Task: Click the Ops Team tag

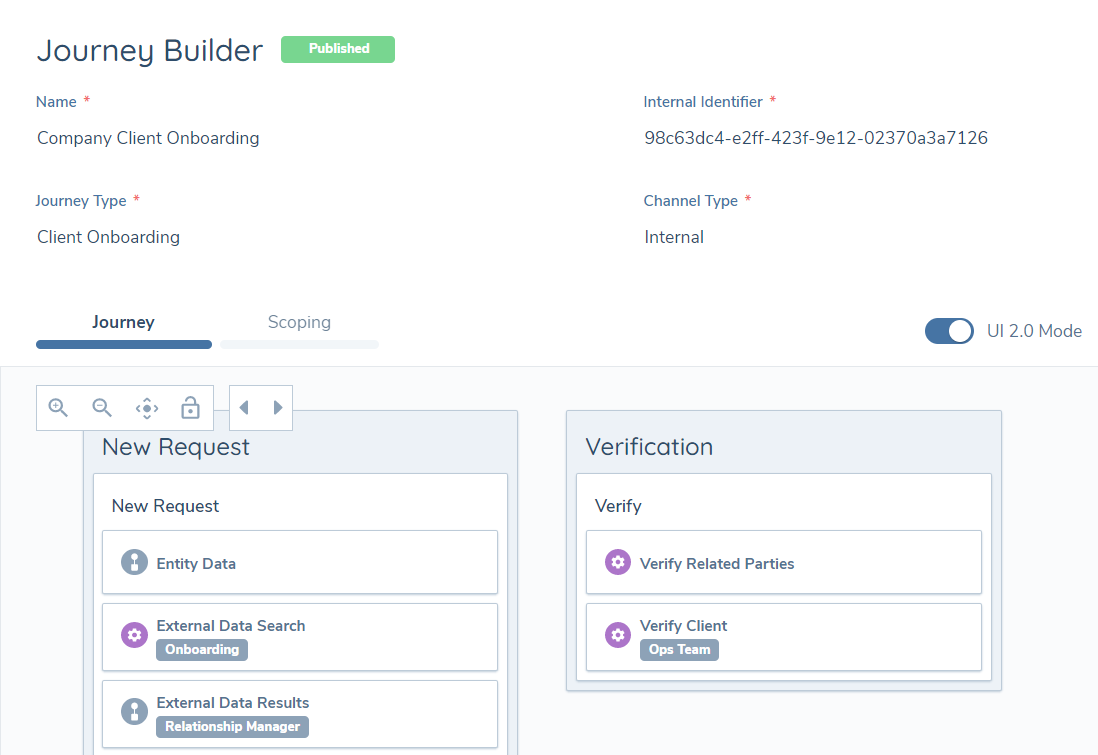Action: pyautogui.click(x=679, y=650)
